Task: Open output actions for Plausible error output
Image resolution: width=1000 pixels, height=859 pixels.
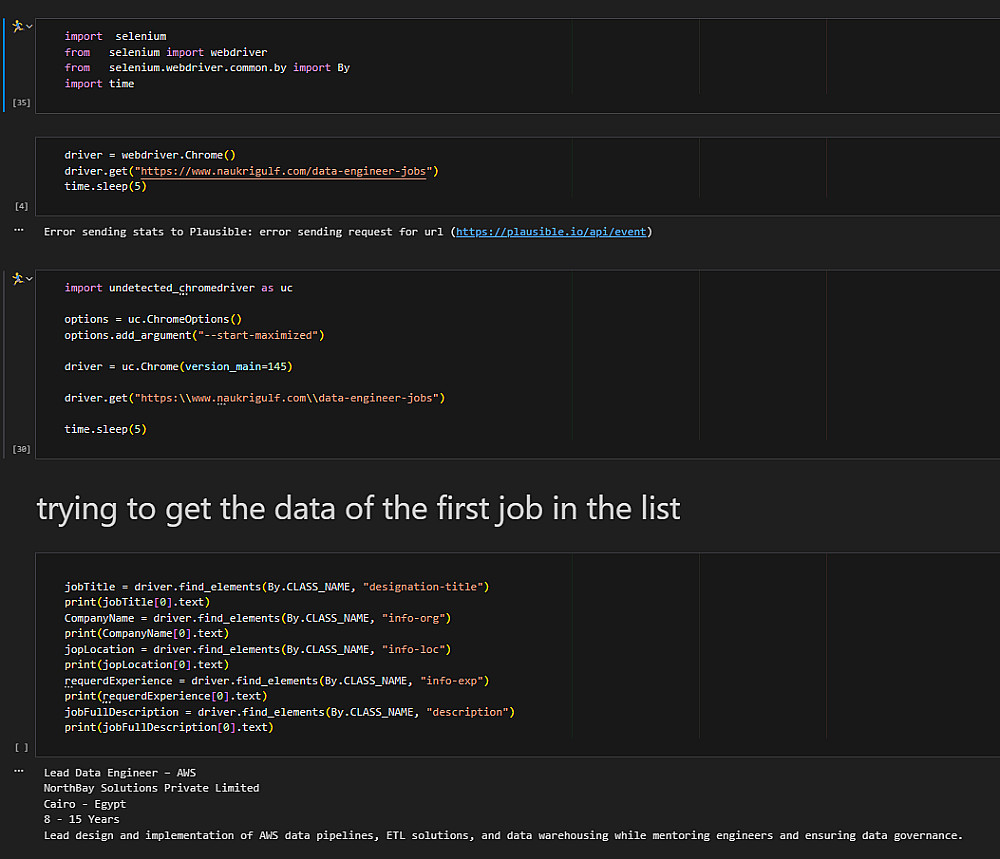Action: [19, 230]
